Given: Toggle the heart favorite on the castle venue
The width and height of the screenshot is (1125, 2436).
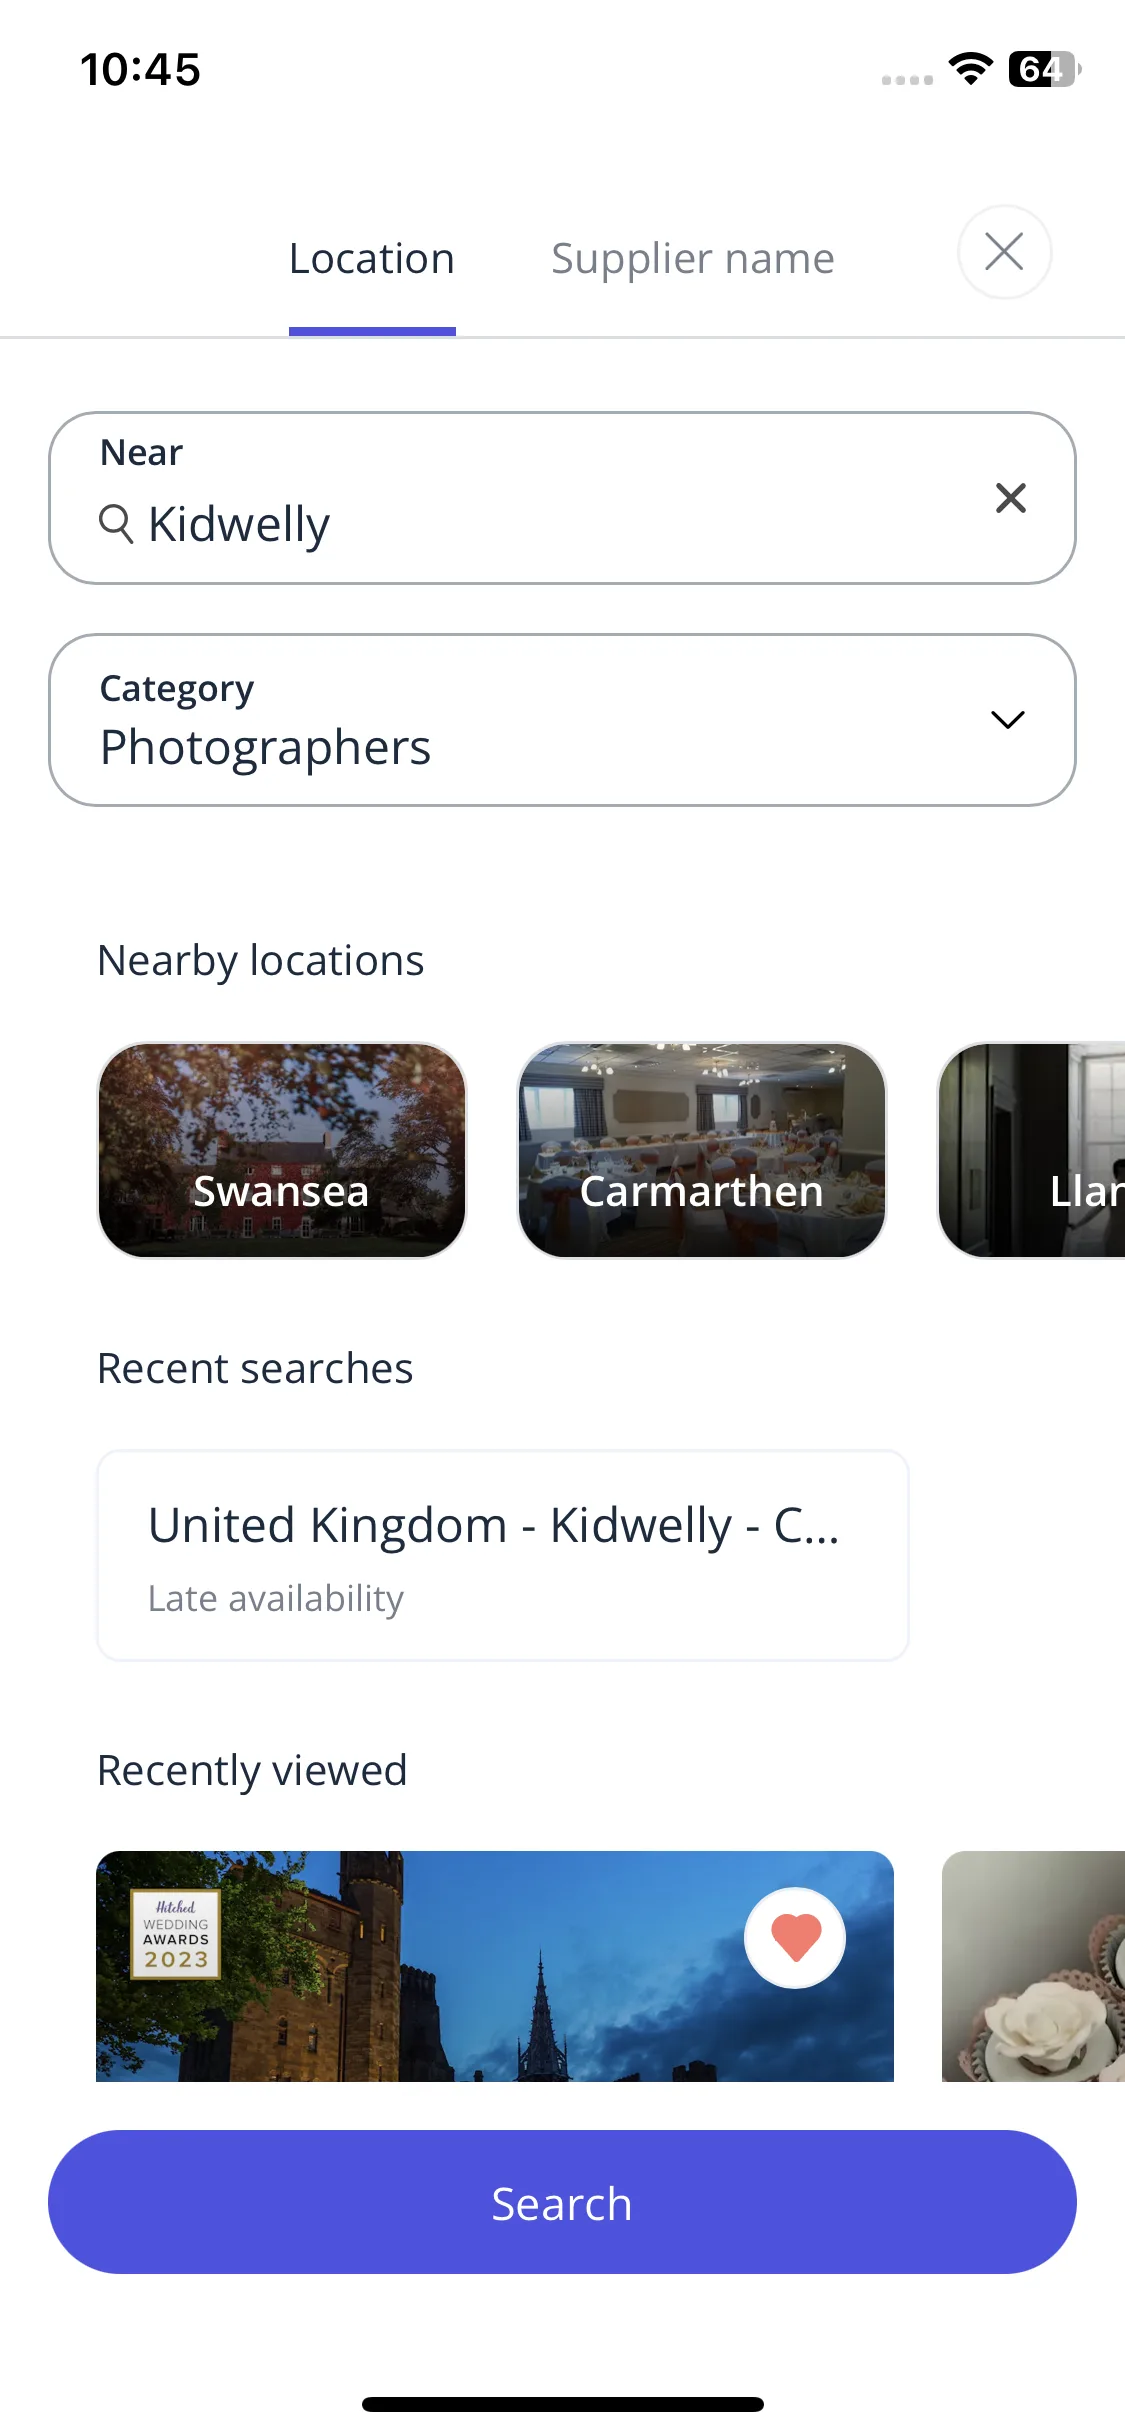Looking at the screenshot, I should point(795,1938).
